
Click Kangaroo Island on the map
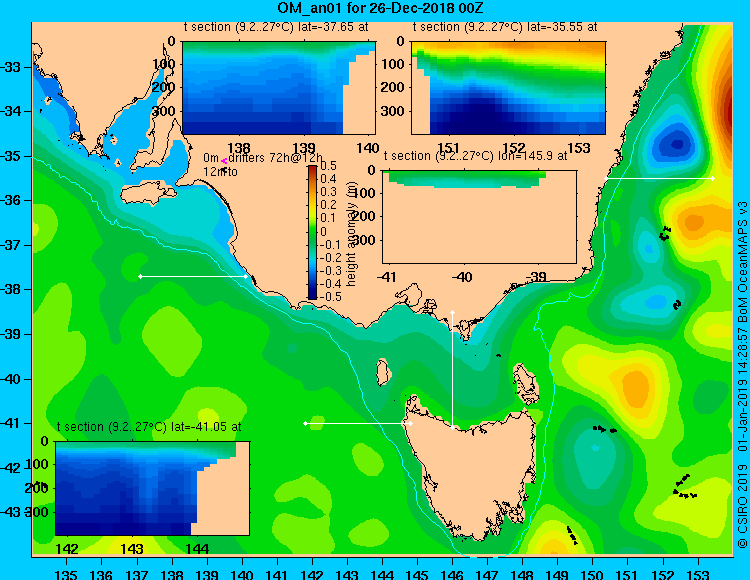(148, 193)
